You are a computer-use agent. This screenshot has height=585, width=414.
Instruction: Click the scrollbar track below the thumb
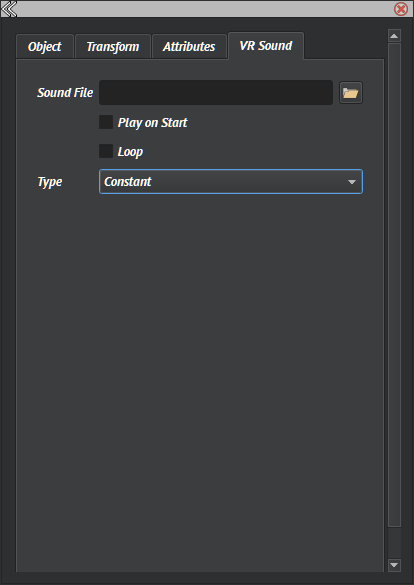click(394, 543)
